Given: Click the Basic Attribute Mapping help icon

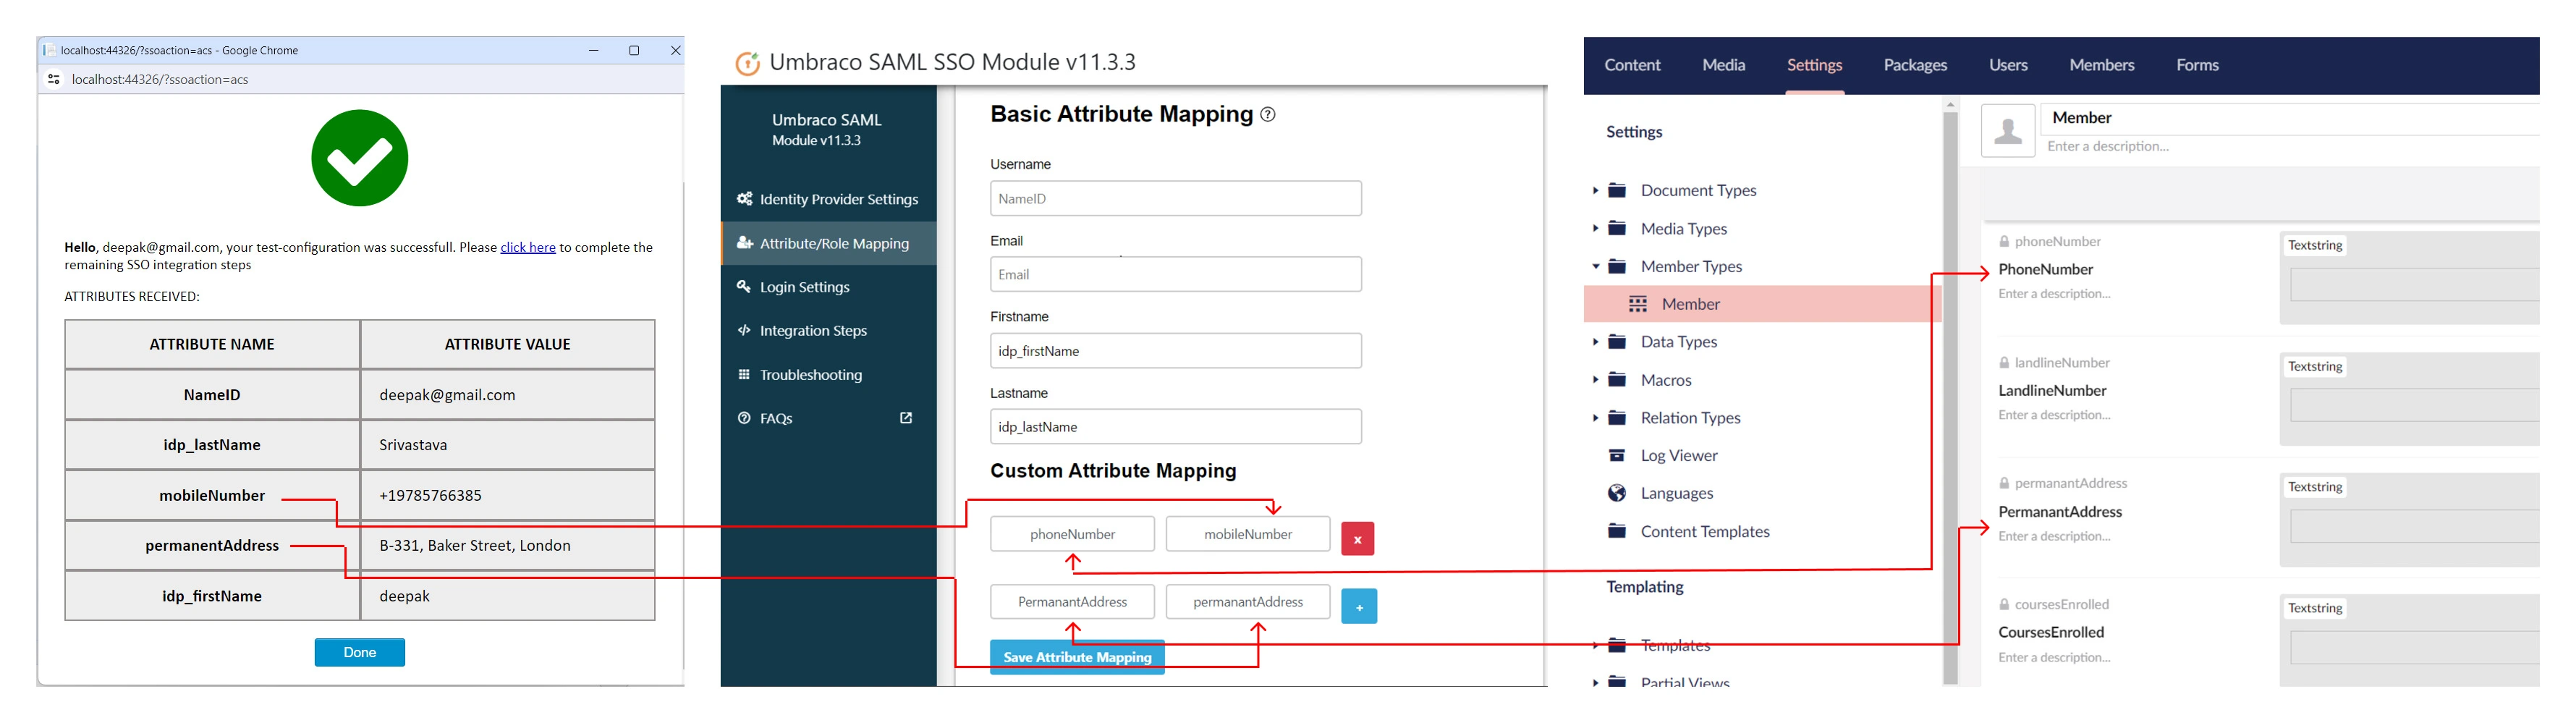Looking at the screenshot, I should click(x=1267, y=114).
